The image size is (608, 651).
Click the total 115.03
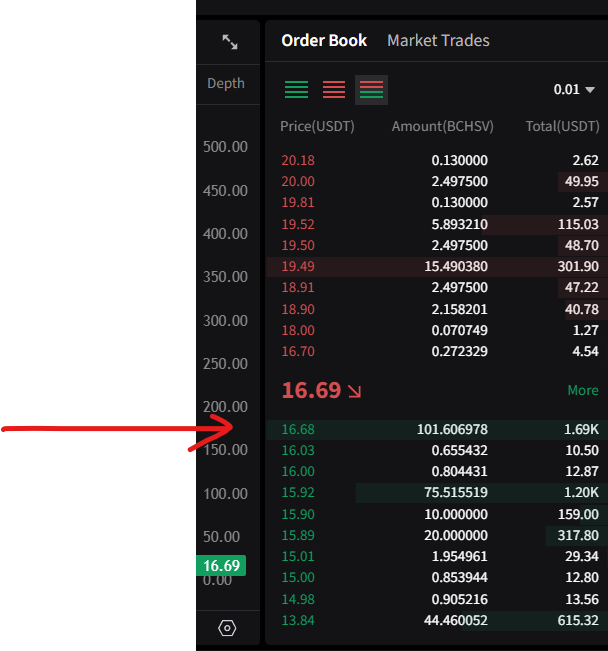pos(578,224)
